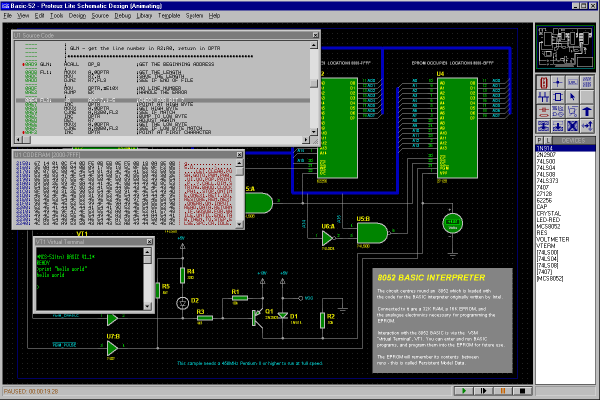Click the Q1 transistor component
600x400 pixels.
(257, 318)
